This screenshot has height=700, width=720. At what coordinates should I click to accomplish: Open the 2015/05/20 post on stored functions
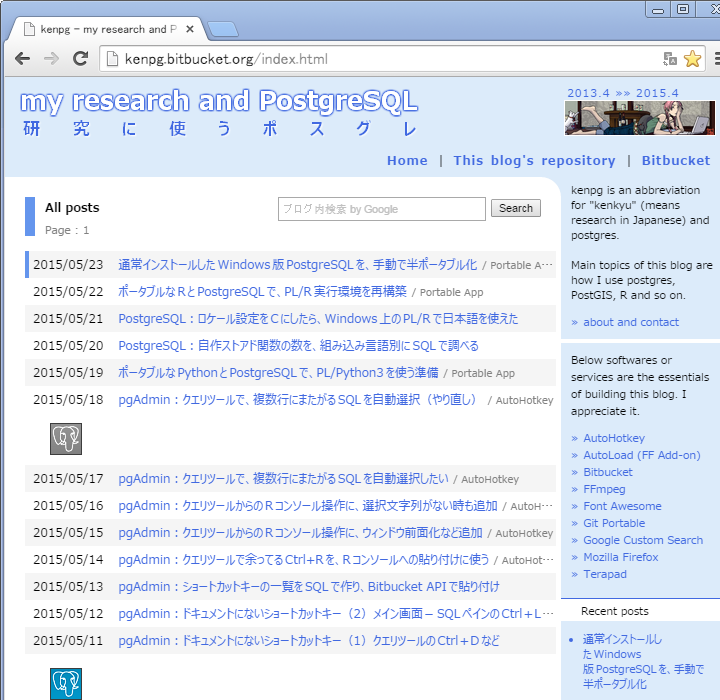pyautogui.click(x=298, y=345)
